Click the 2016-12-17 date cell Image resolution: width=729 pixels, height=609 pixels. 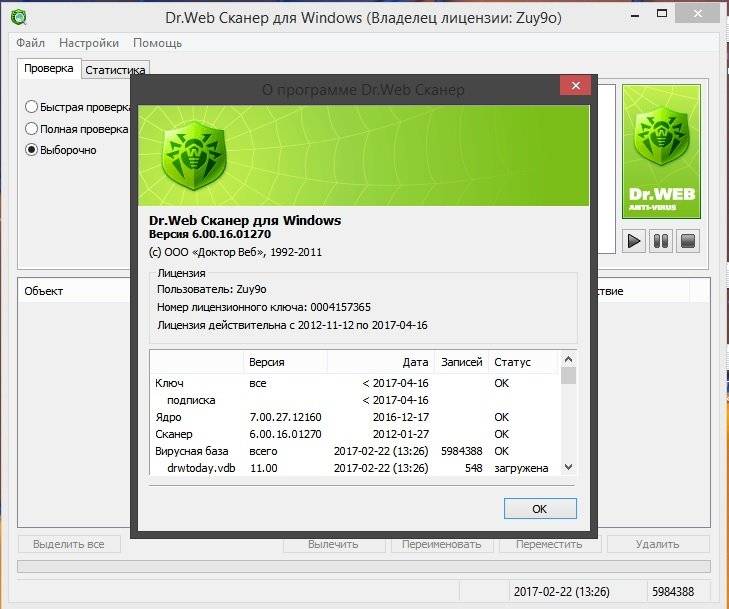point(401,417)
